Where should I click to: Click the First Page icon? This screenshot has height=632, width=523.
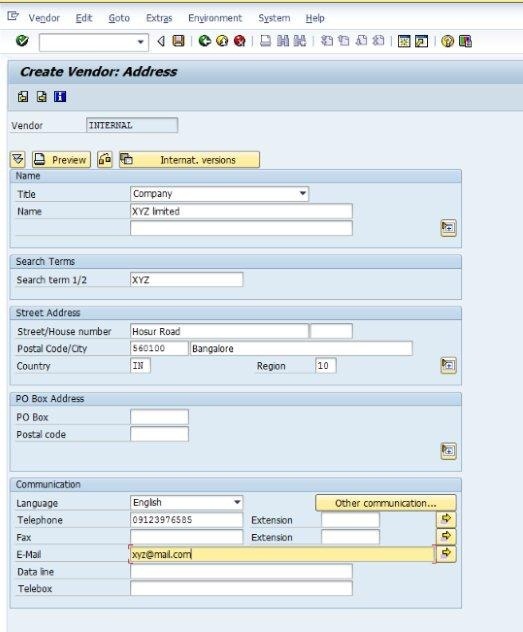[327, 41]
